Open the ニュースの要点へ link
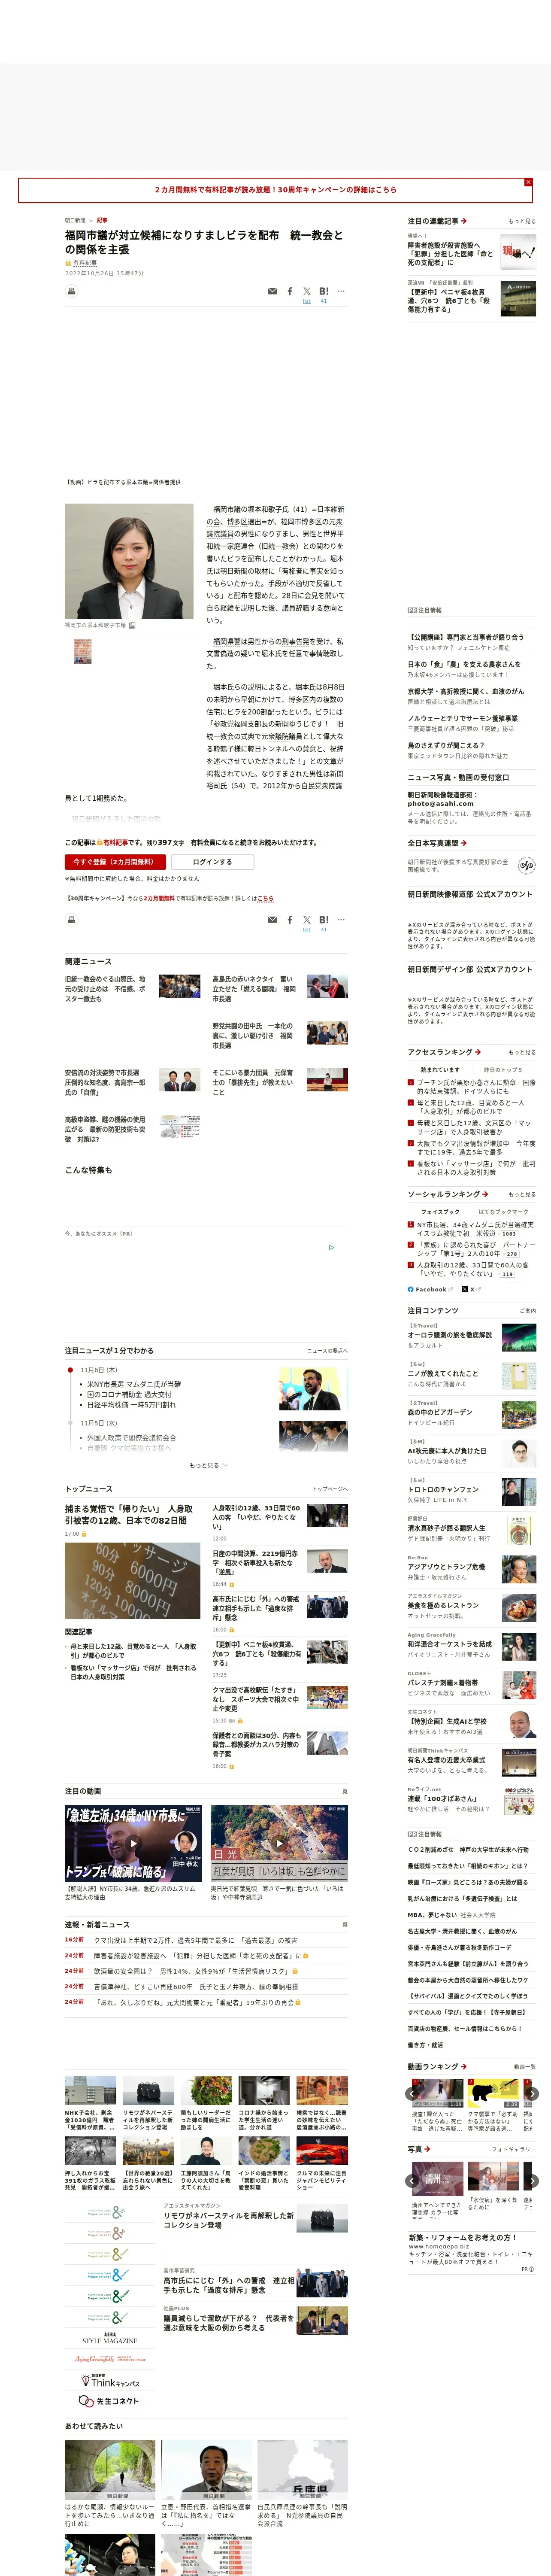The width and height of the screenshot is (551, 2576). click(x=327, y=1351)
